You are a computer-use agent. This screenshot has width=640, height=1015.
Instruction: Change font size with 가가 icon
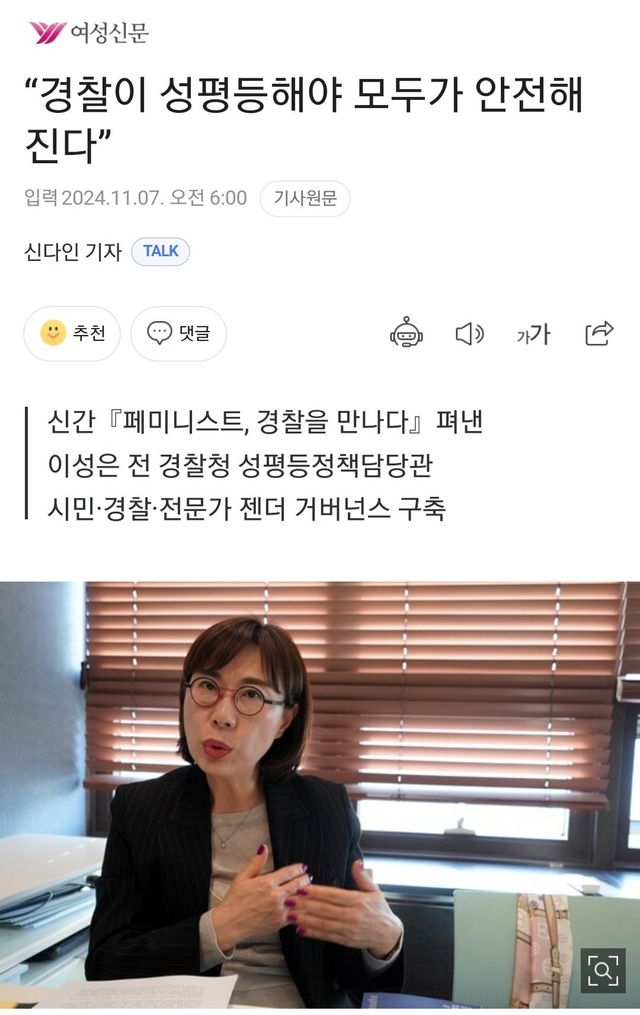click(533, 334)
